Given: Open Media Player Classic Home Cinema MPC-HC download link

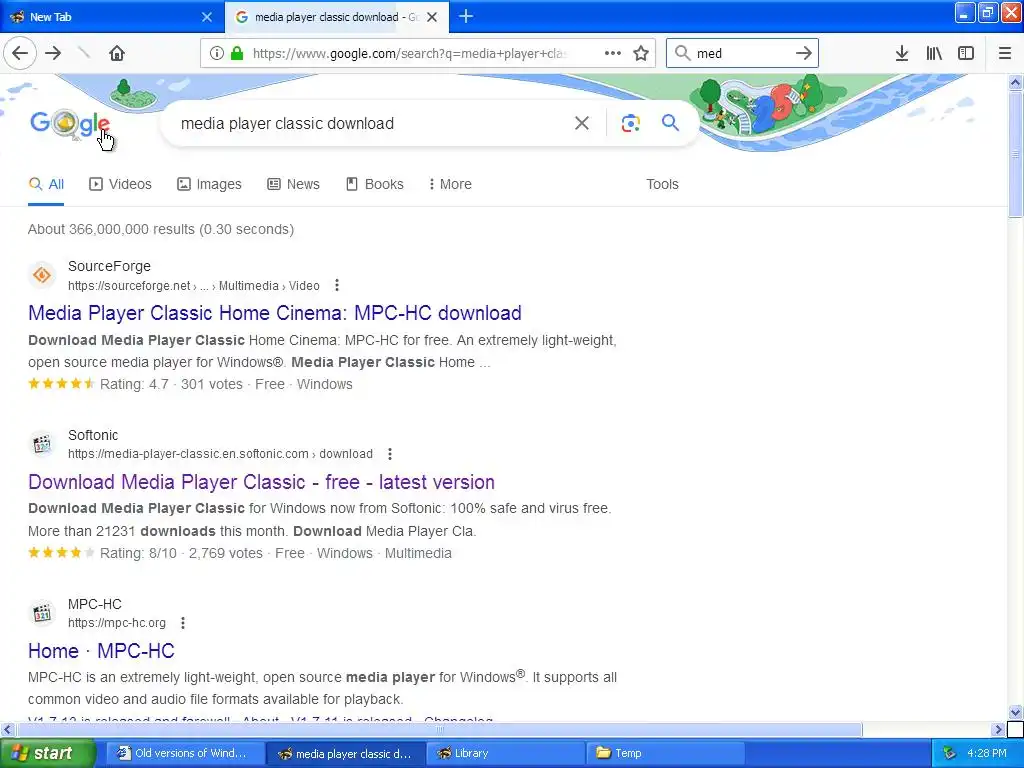Looking at the screenshot, I should [x=275, y=313].
